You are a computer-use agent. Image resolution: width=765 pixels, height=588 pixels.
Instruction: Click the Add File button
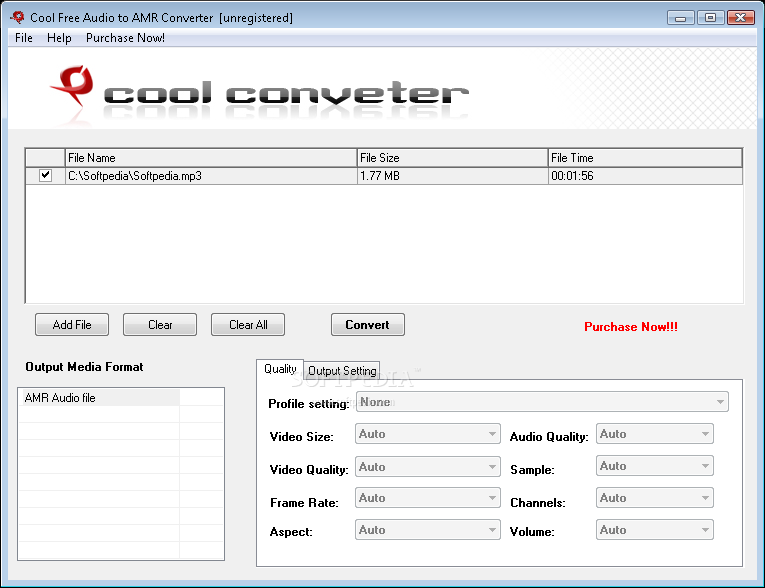tap(72, 324)
